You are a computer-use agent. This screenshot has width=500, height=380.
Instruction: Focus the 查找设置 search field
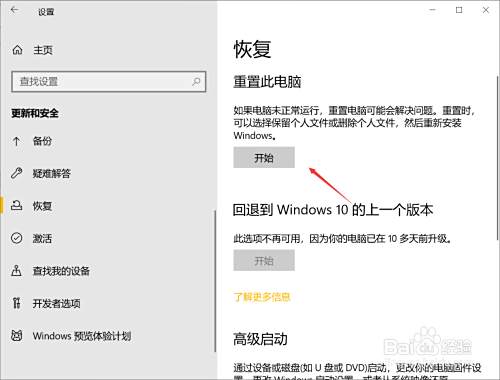tap(109, 81)
